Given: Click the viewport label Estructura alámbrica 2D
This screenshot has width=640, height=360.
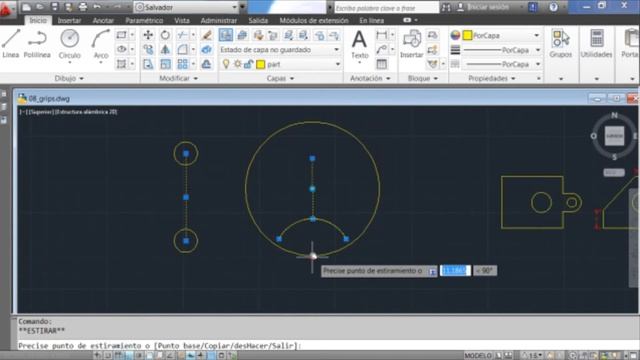Looking at the screenshot, I should click(86, 112).
